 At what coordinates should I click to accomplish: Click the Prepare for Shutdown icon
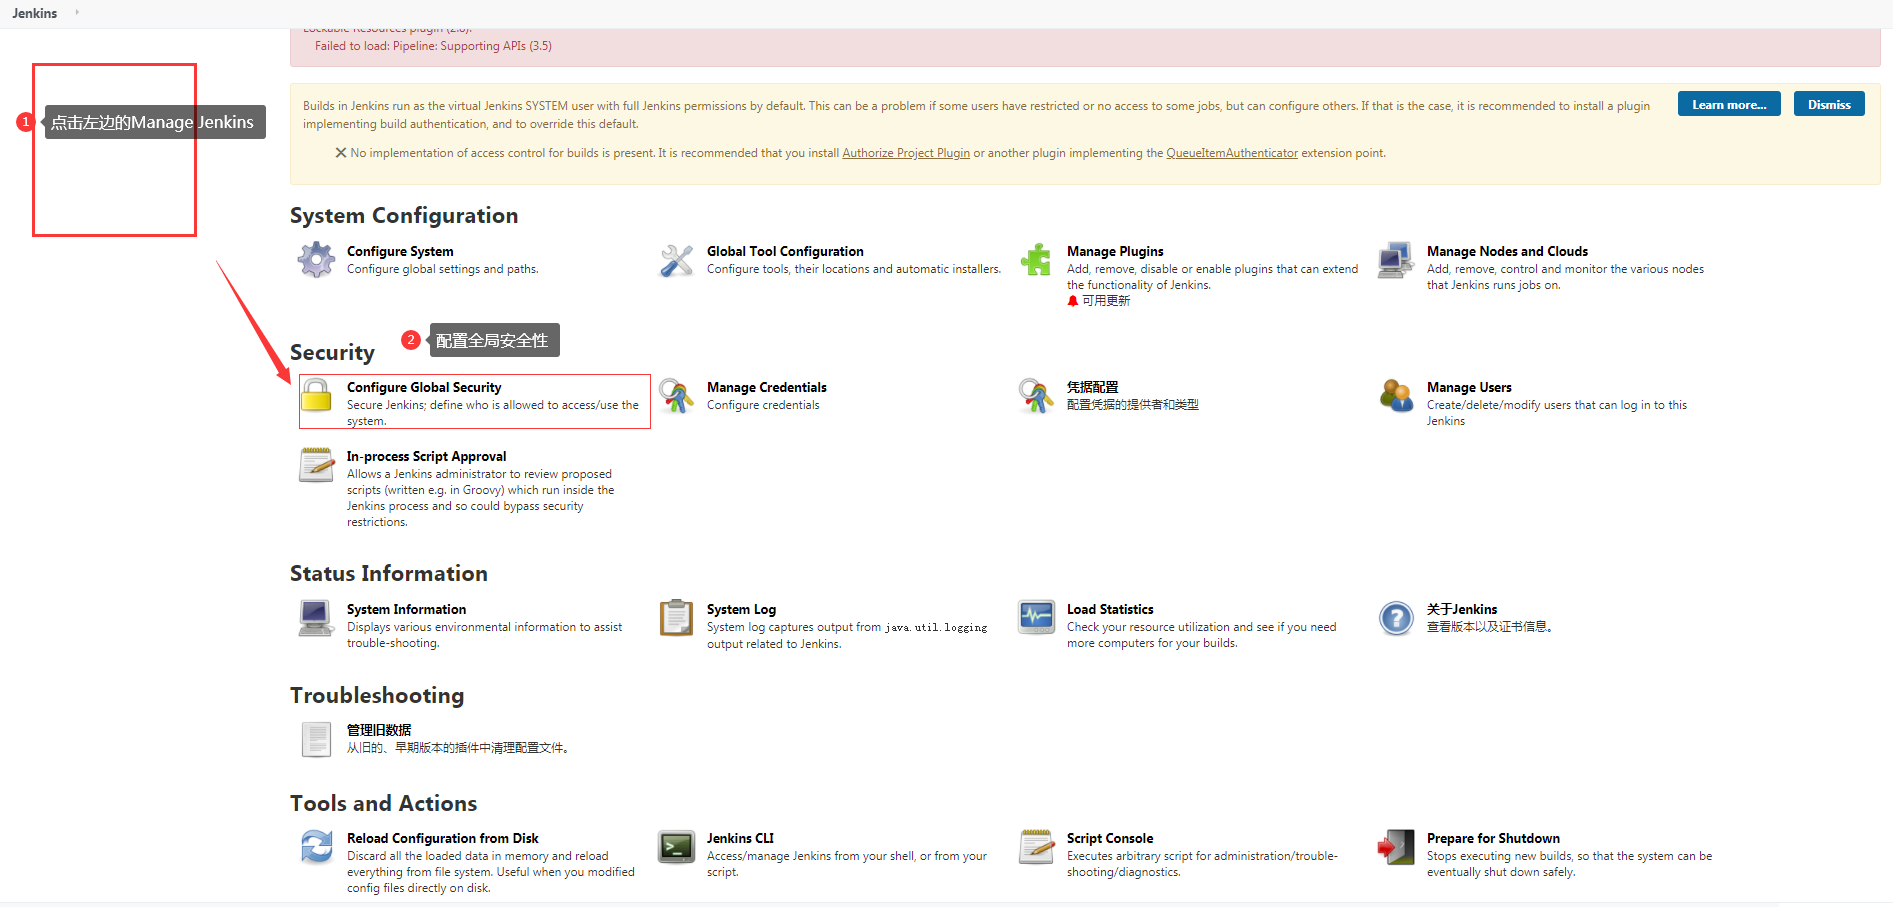coord(1395,847)
